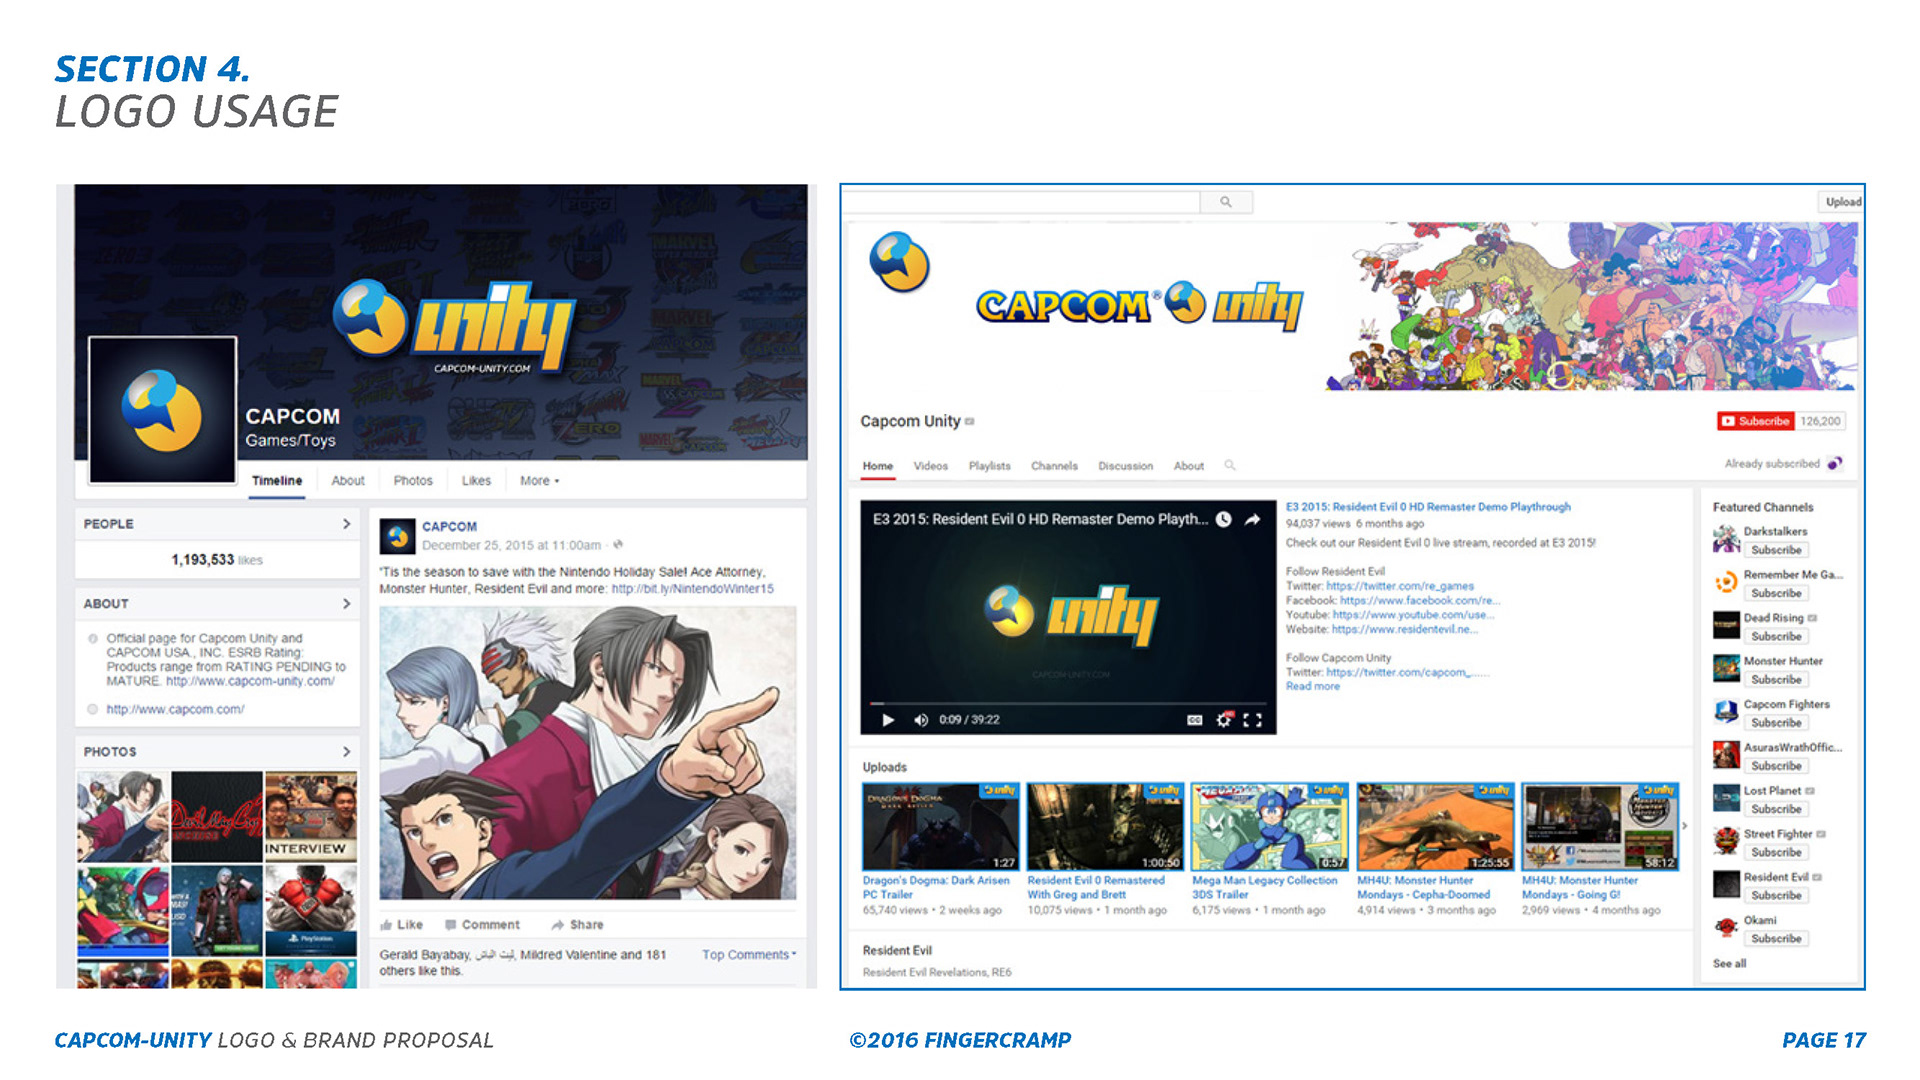The image size is (1920, 1080).
Task: Subscribe to the Street Fighter channel
Action: 1776,852
